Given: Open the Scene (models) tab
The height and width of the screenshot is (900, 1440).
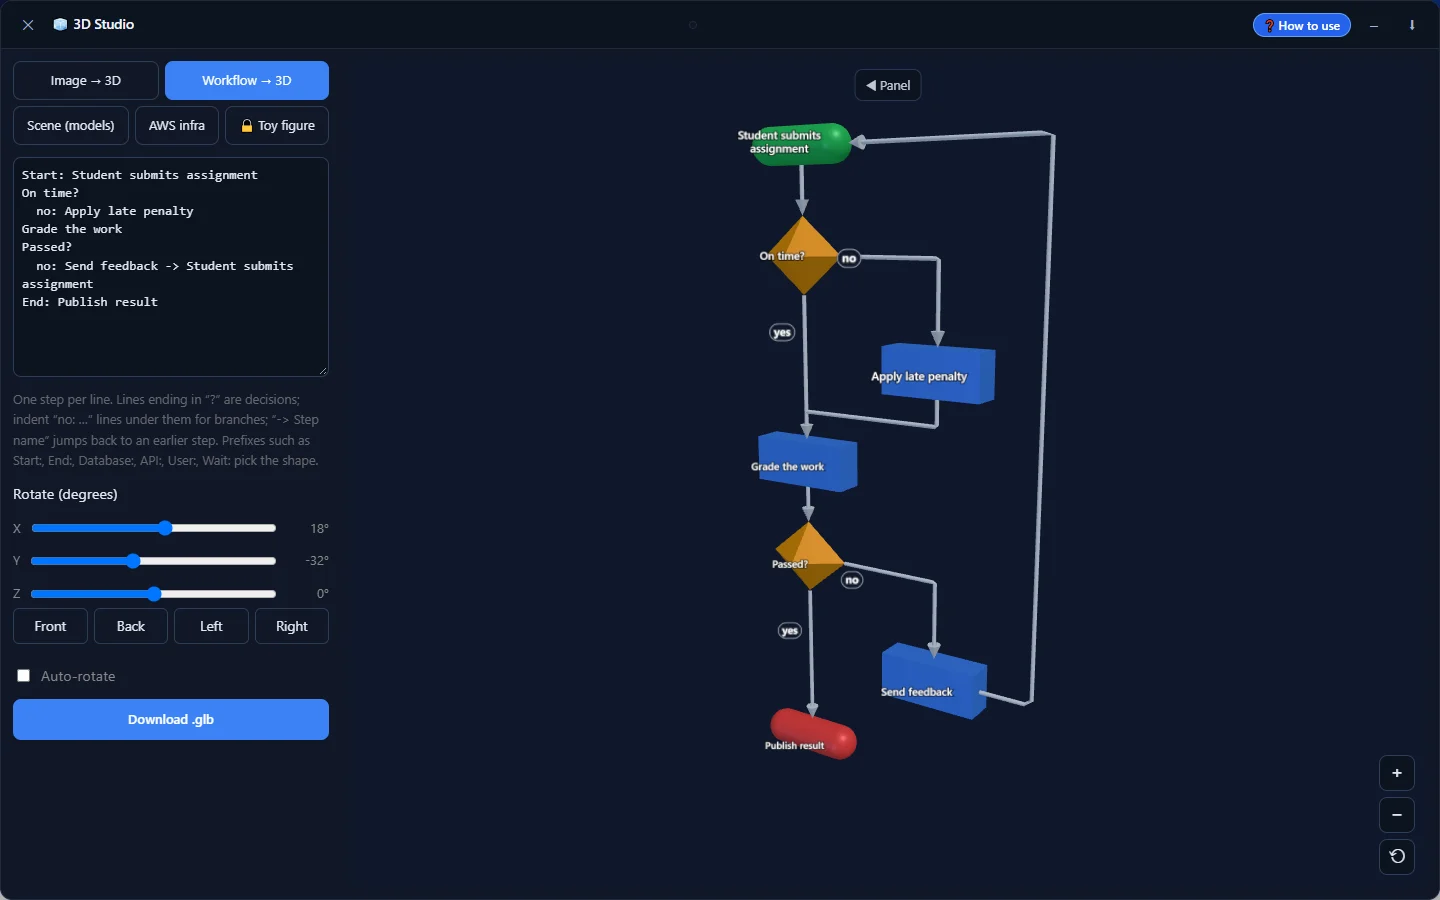Looking at the screenshot, I should pos(71,125).
